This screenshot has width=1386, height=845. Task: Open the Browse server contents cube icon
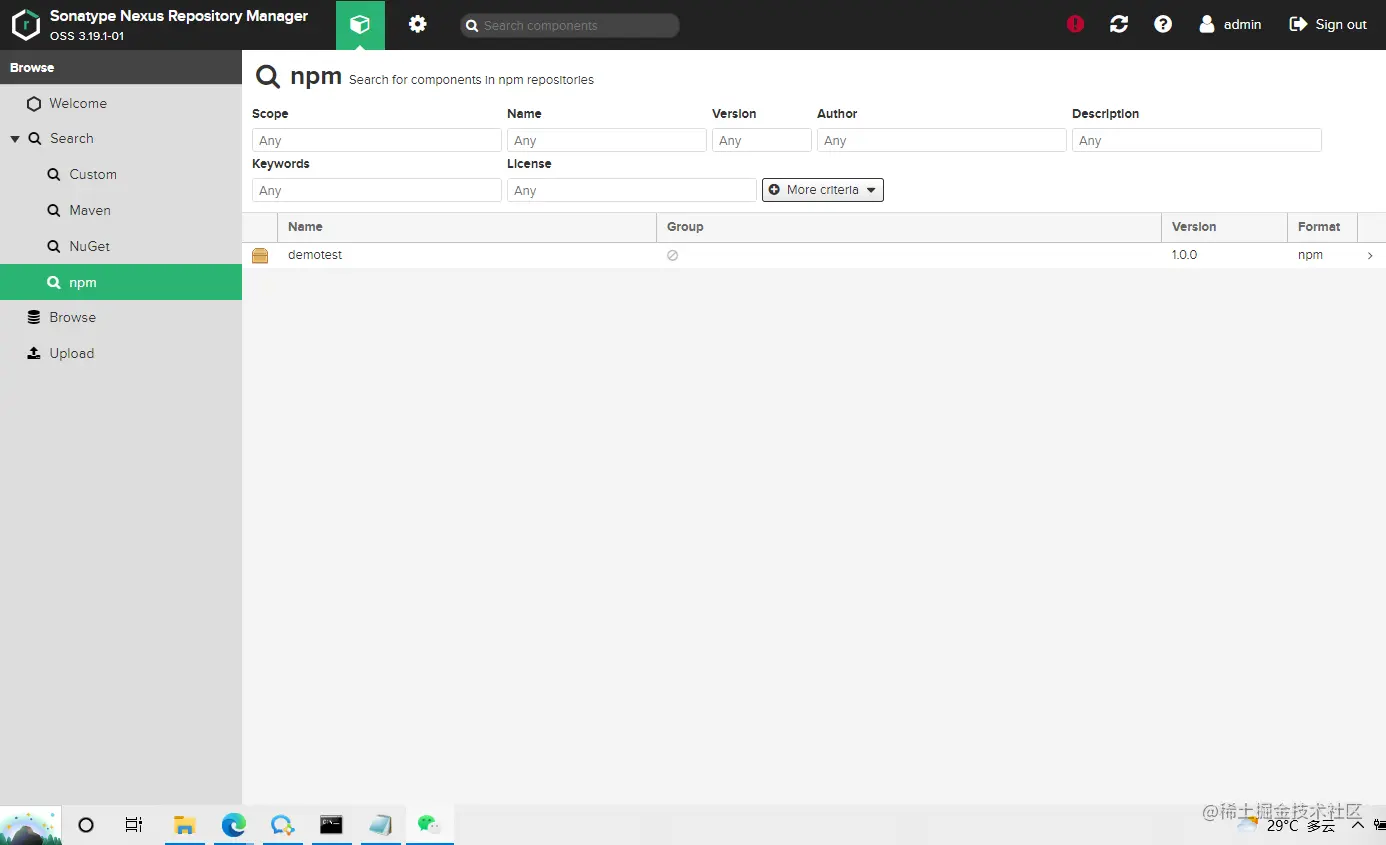[360, 25]
